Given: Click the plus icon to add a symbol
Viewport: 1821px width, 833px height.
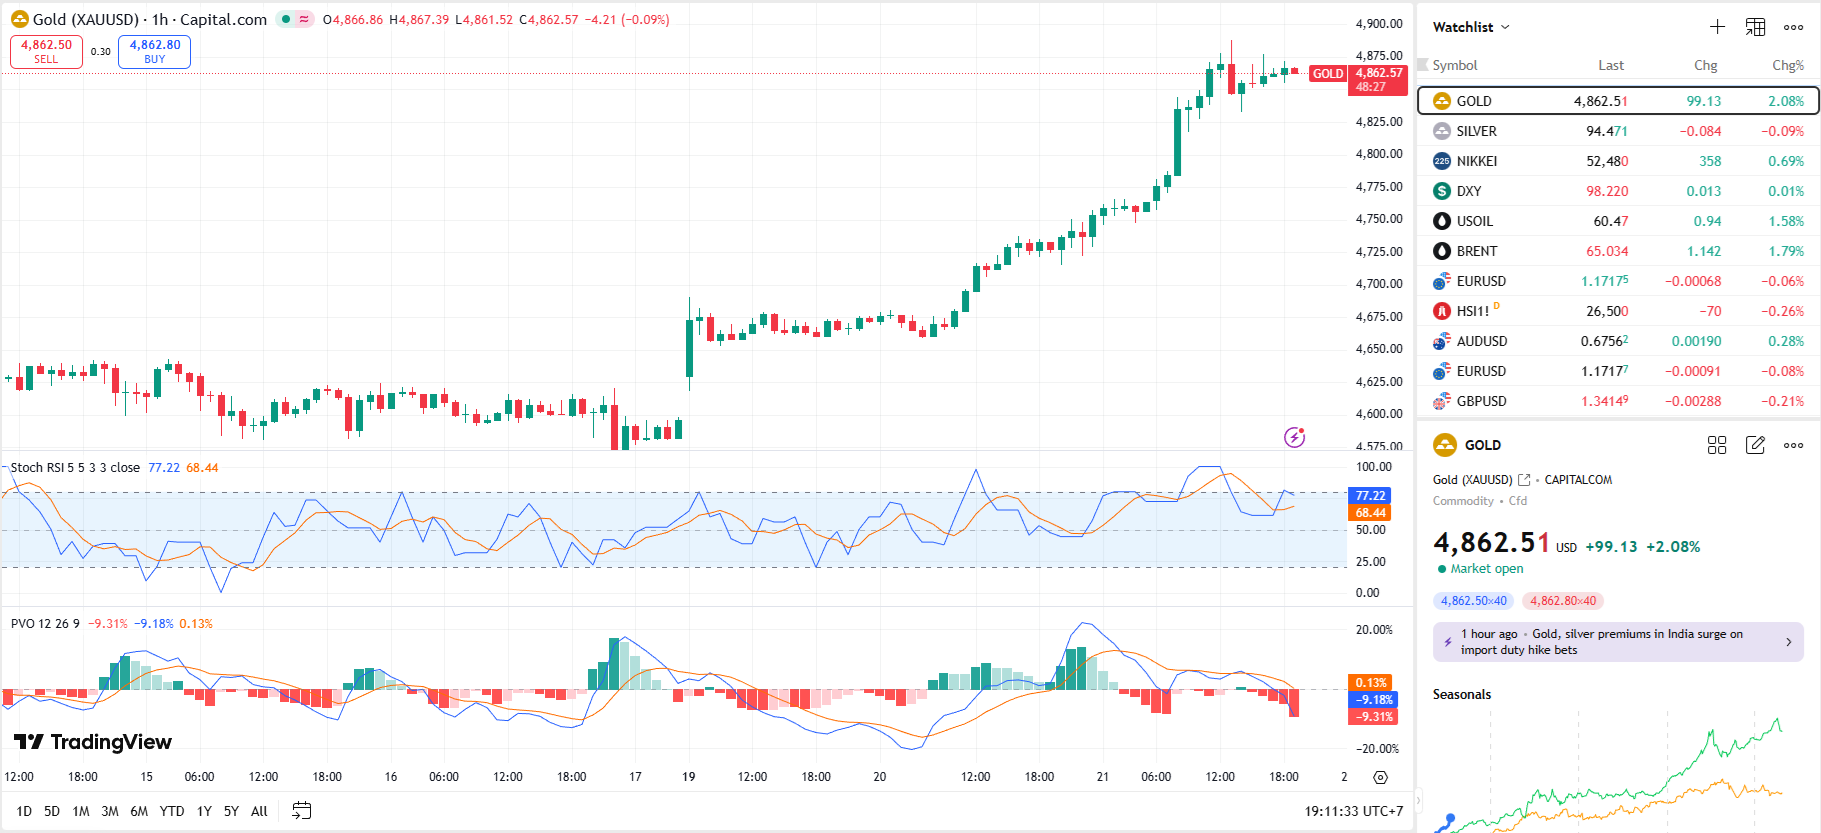Looking at the screenshot, I should 1717,27.
